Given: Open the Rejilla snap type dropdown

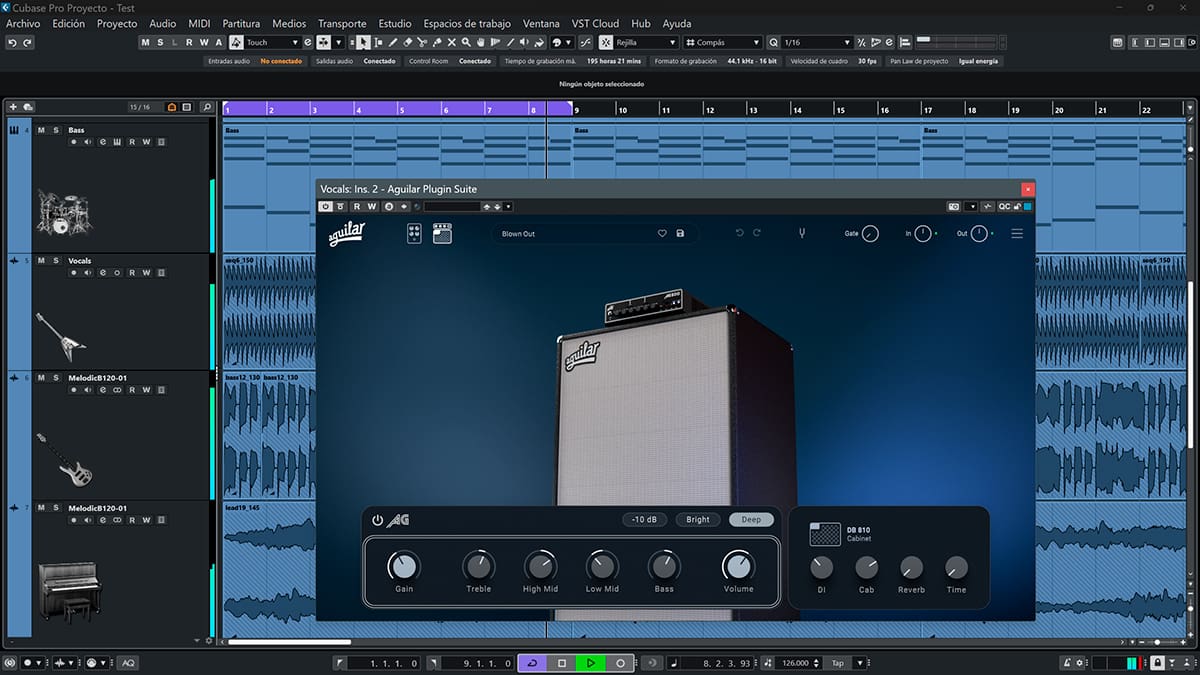Looking at the screenshot, I should [646, 42].
